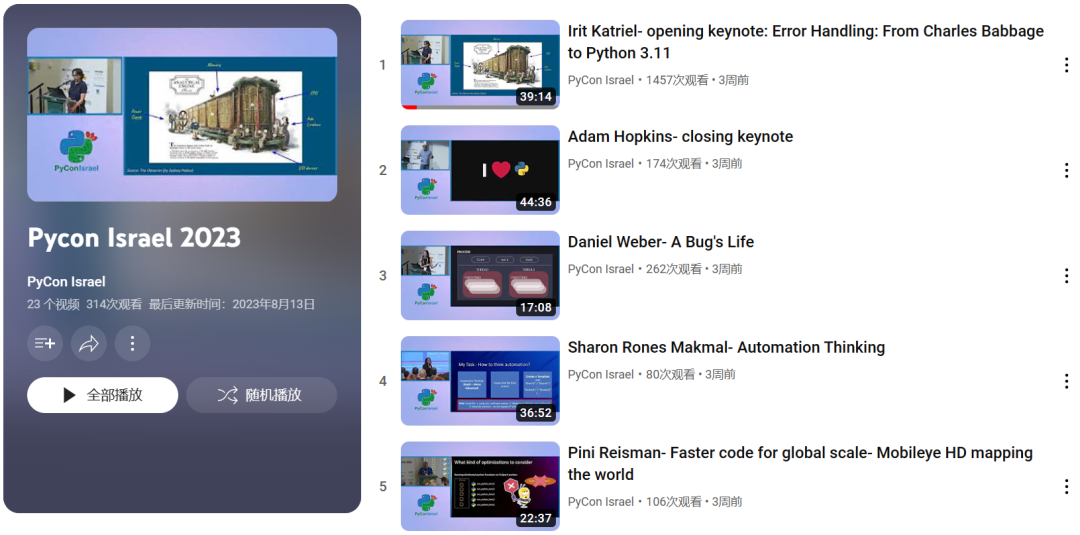Open more actions for Sharon Rones Makmal video
The height and width of the screenshot is (535, 1080).
click(1066, 381)
